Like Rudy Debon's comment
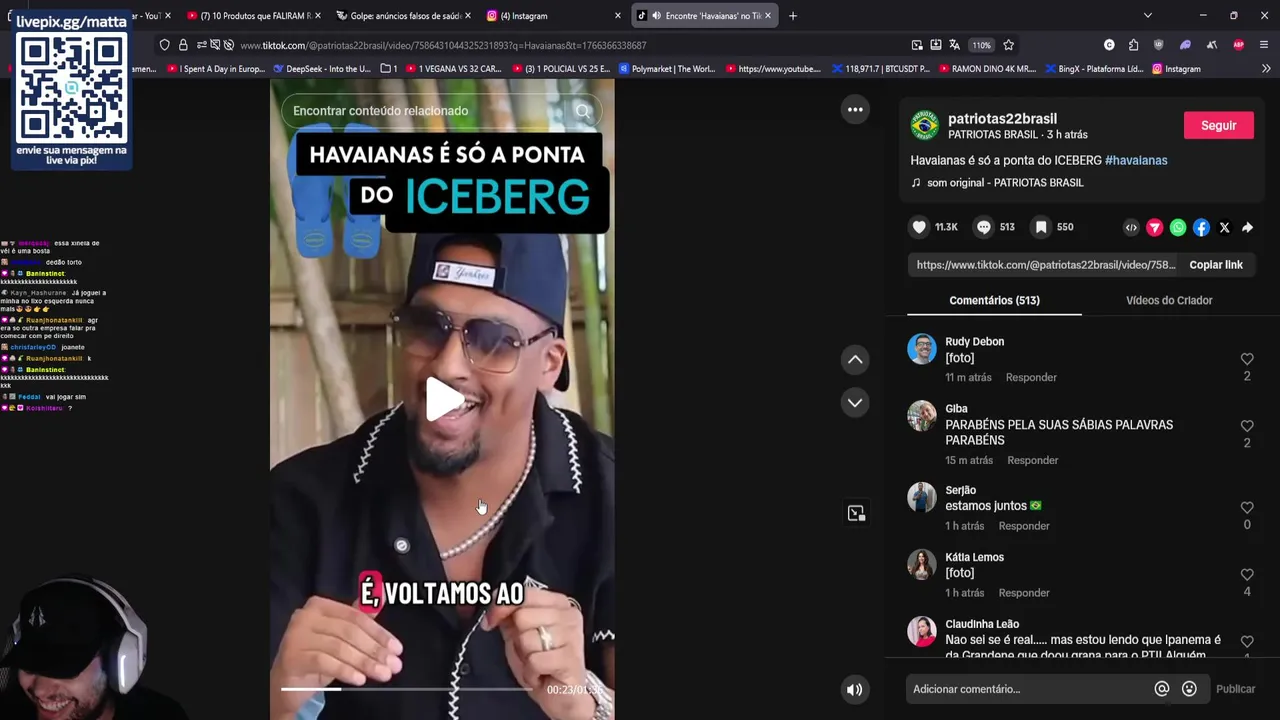The height and width of the screenshot is (720, 1280). tap(1247, 359)
